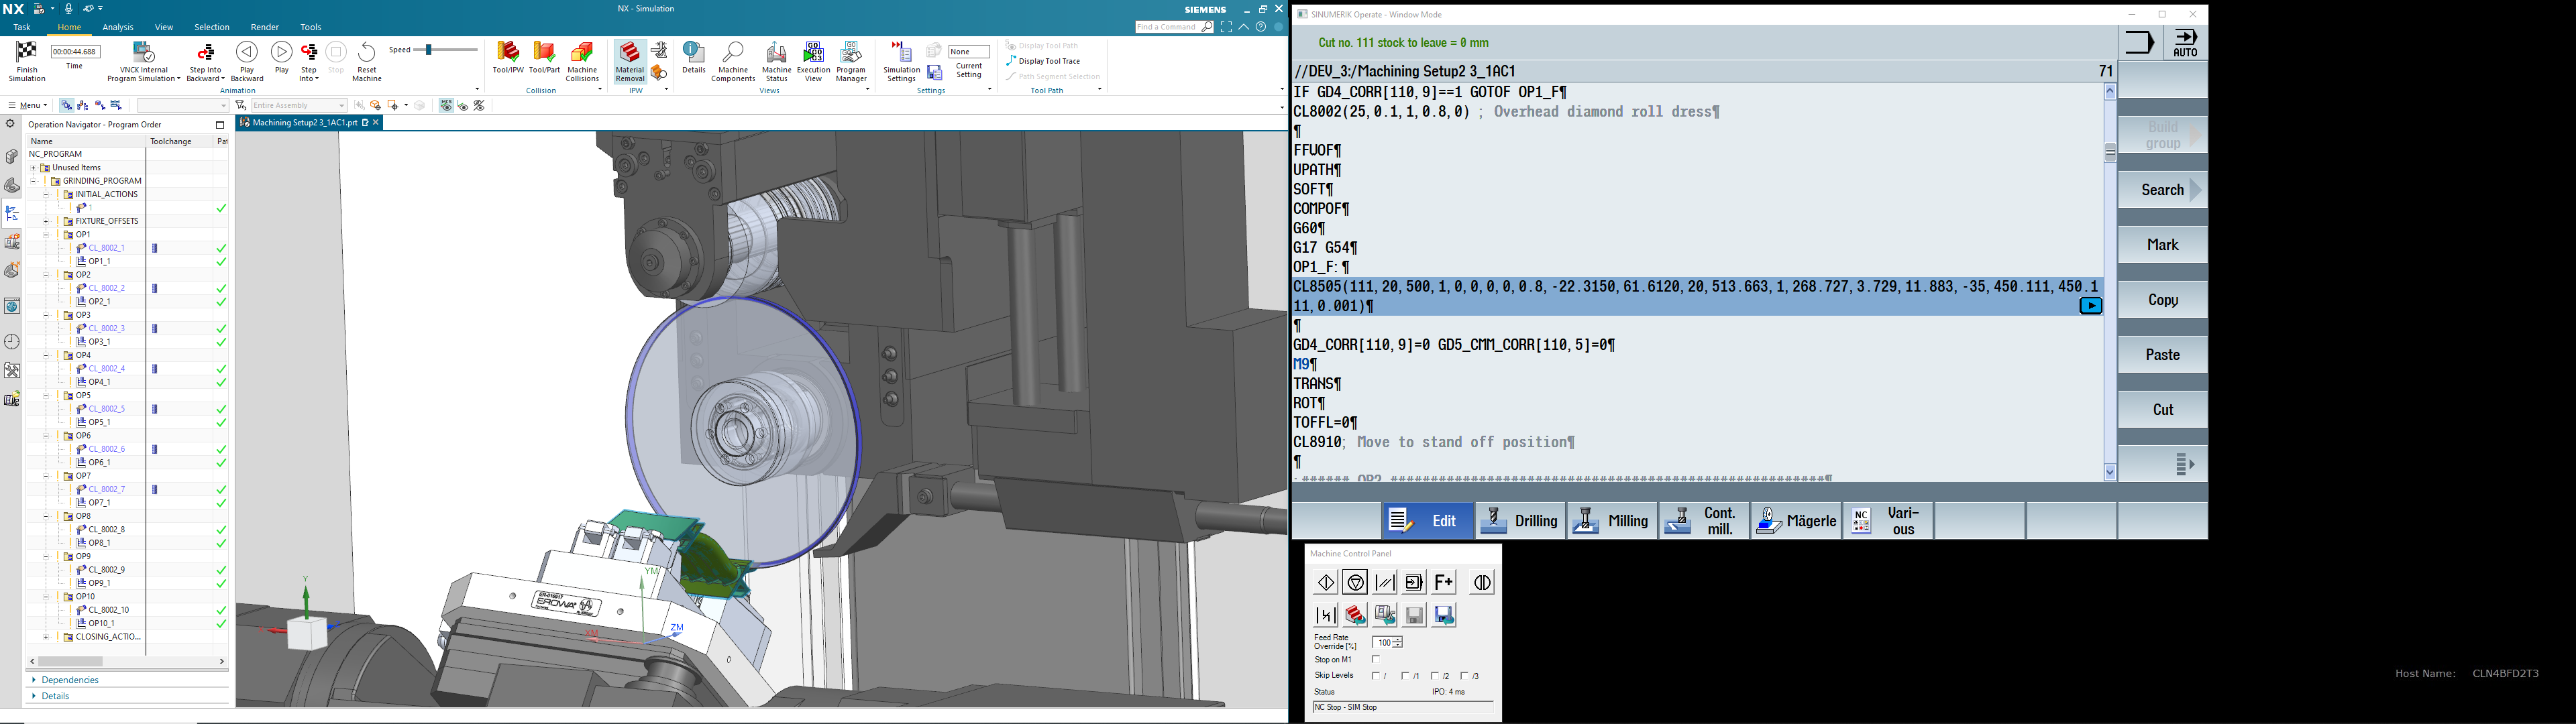Screen dimensions: 2576x724
Task: Open Machine Status view
Action: click(776, 61)
